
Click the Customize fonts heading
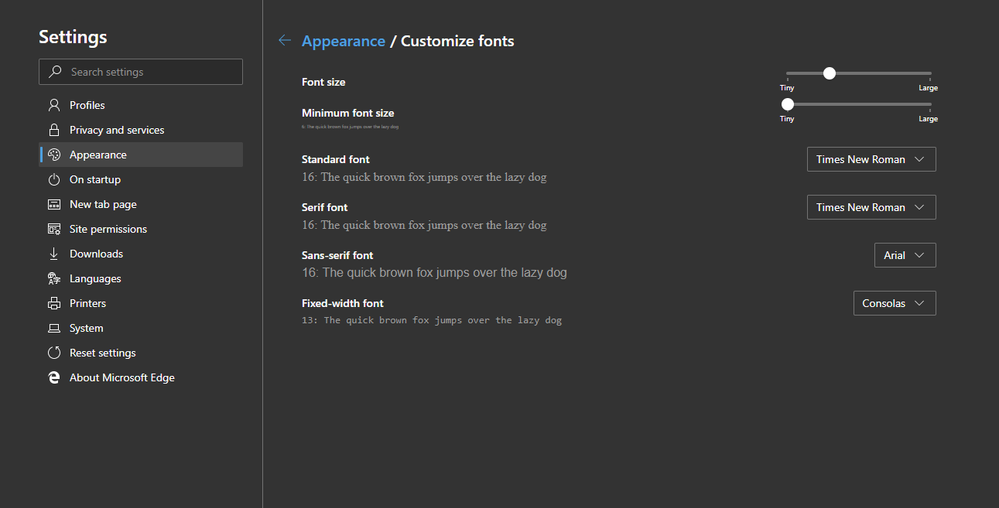[x=457, y=41]
